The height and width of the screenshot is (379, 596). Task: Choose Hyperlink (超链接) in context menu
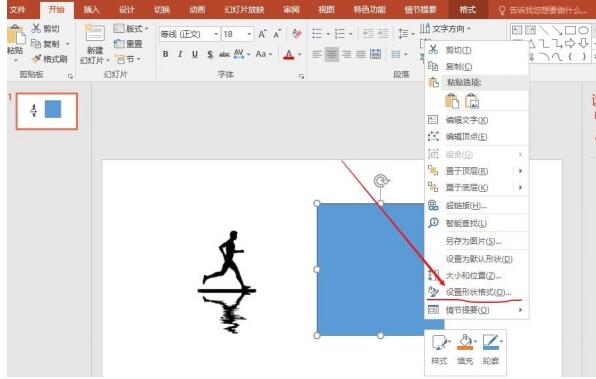477,206
